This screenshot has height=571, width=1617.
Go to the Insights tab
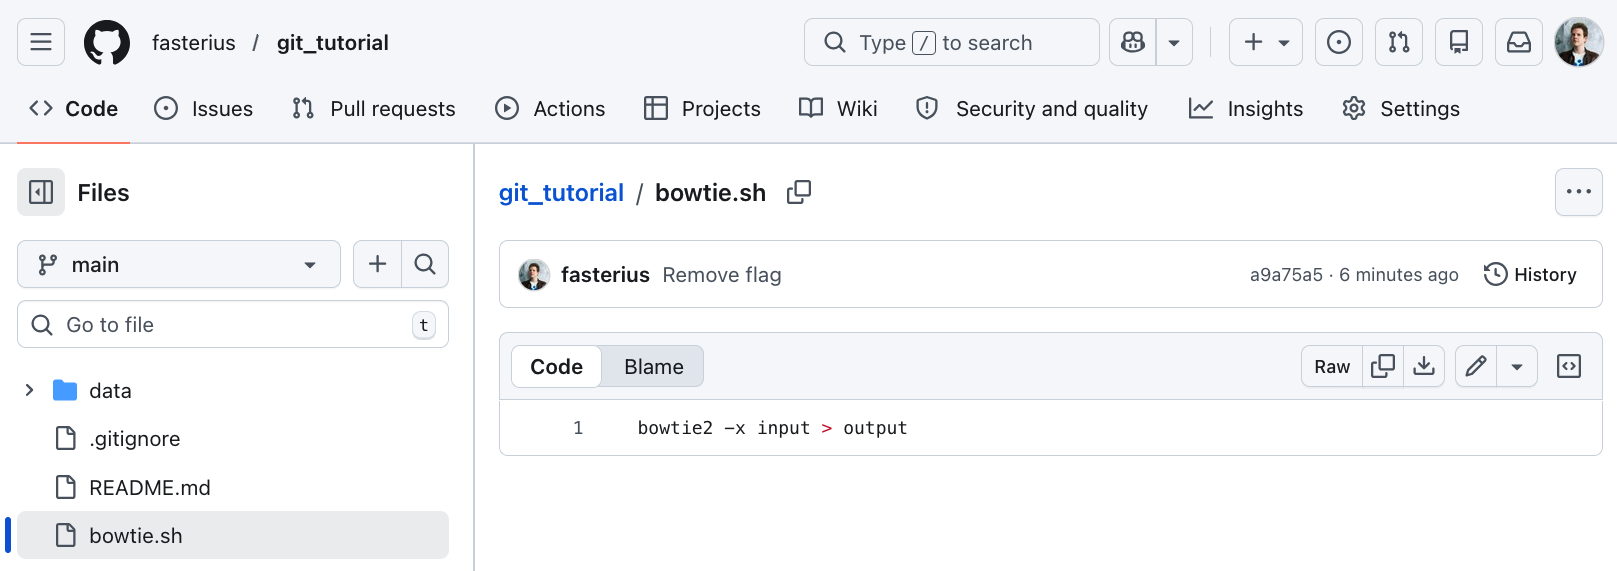[1246, 109]
